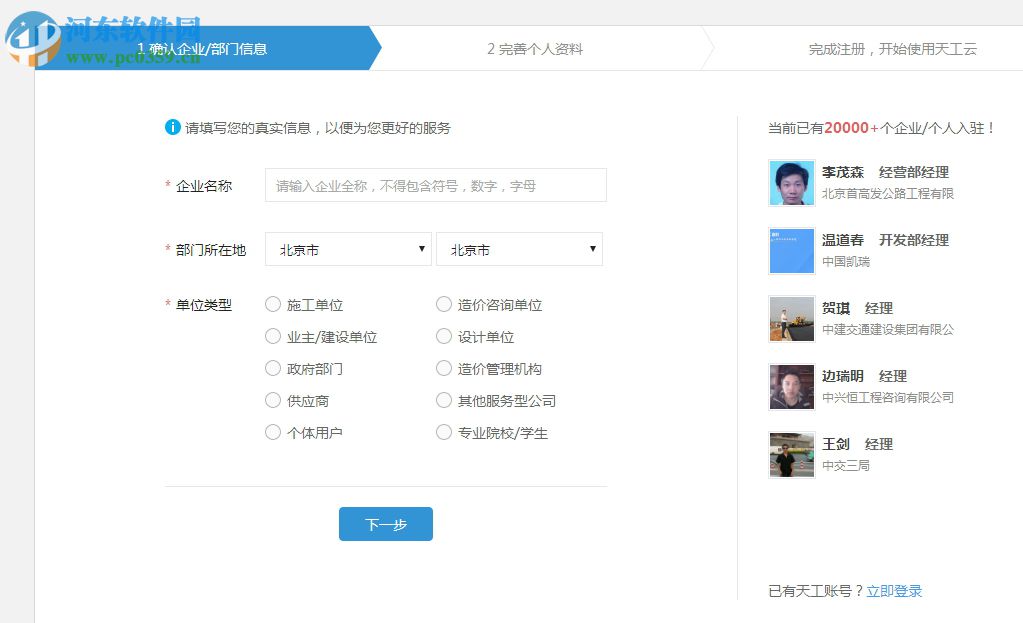Open 王剑's profile picture

point(791,454)
